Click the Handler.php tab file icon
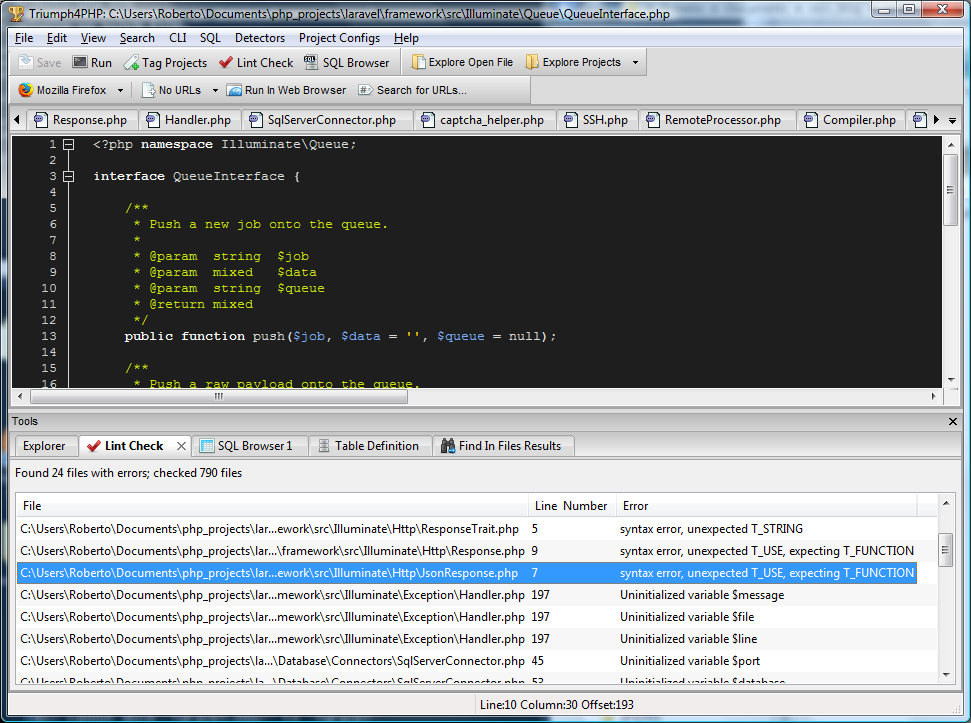 [x=153, y=120]
